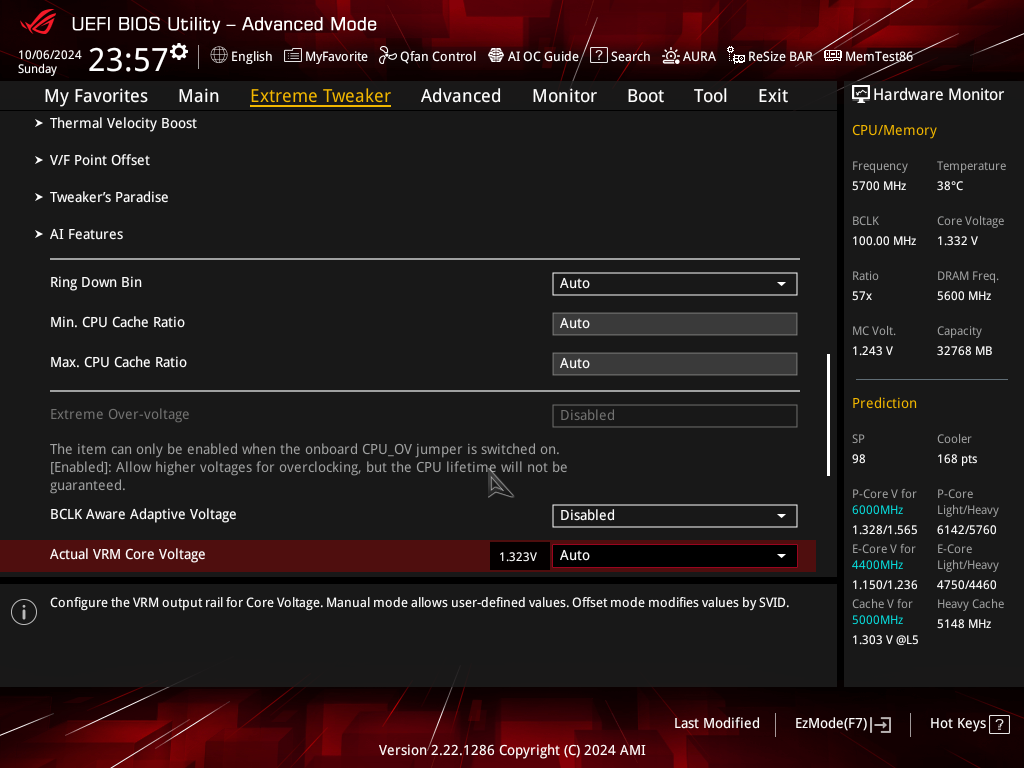The height and width of the screenshot is (768, 1024).
Task: Open AURA lighting icon
Action: tap(671, 56)
